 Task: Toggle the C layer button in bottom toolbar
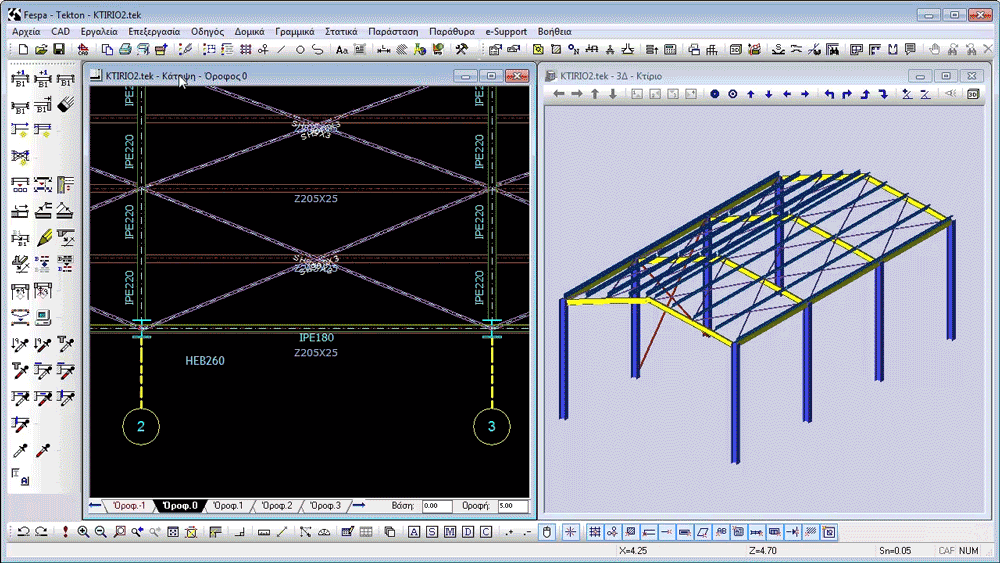(486, 532)
